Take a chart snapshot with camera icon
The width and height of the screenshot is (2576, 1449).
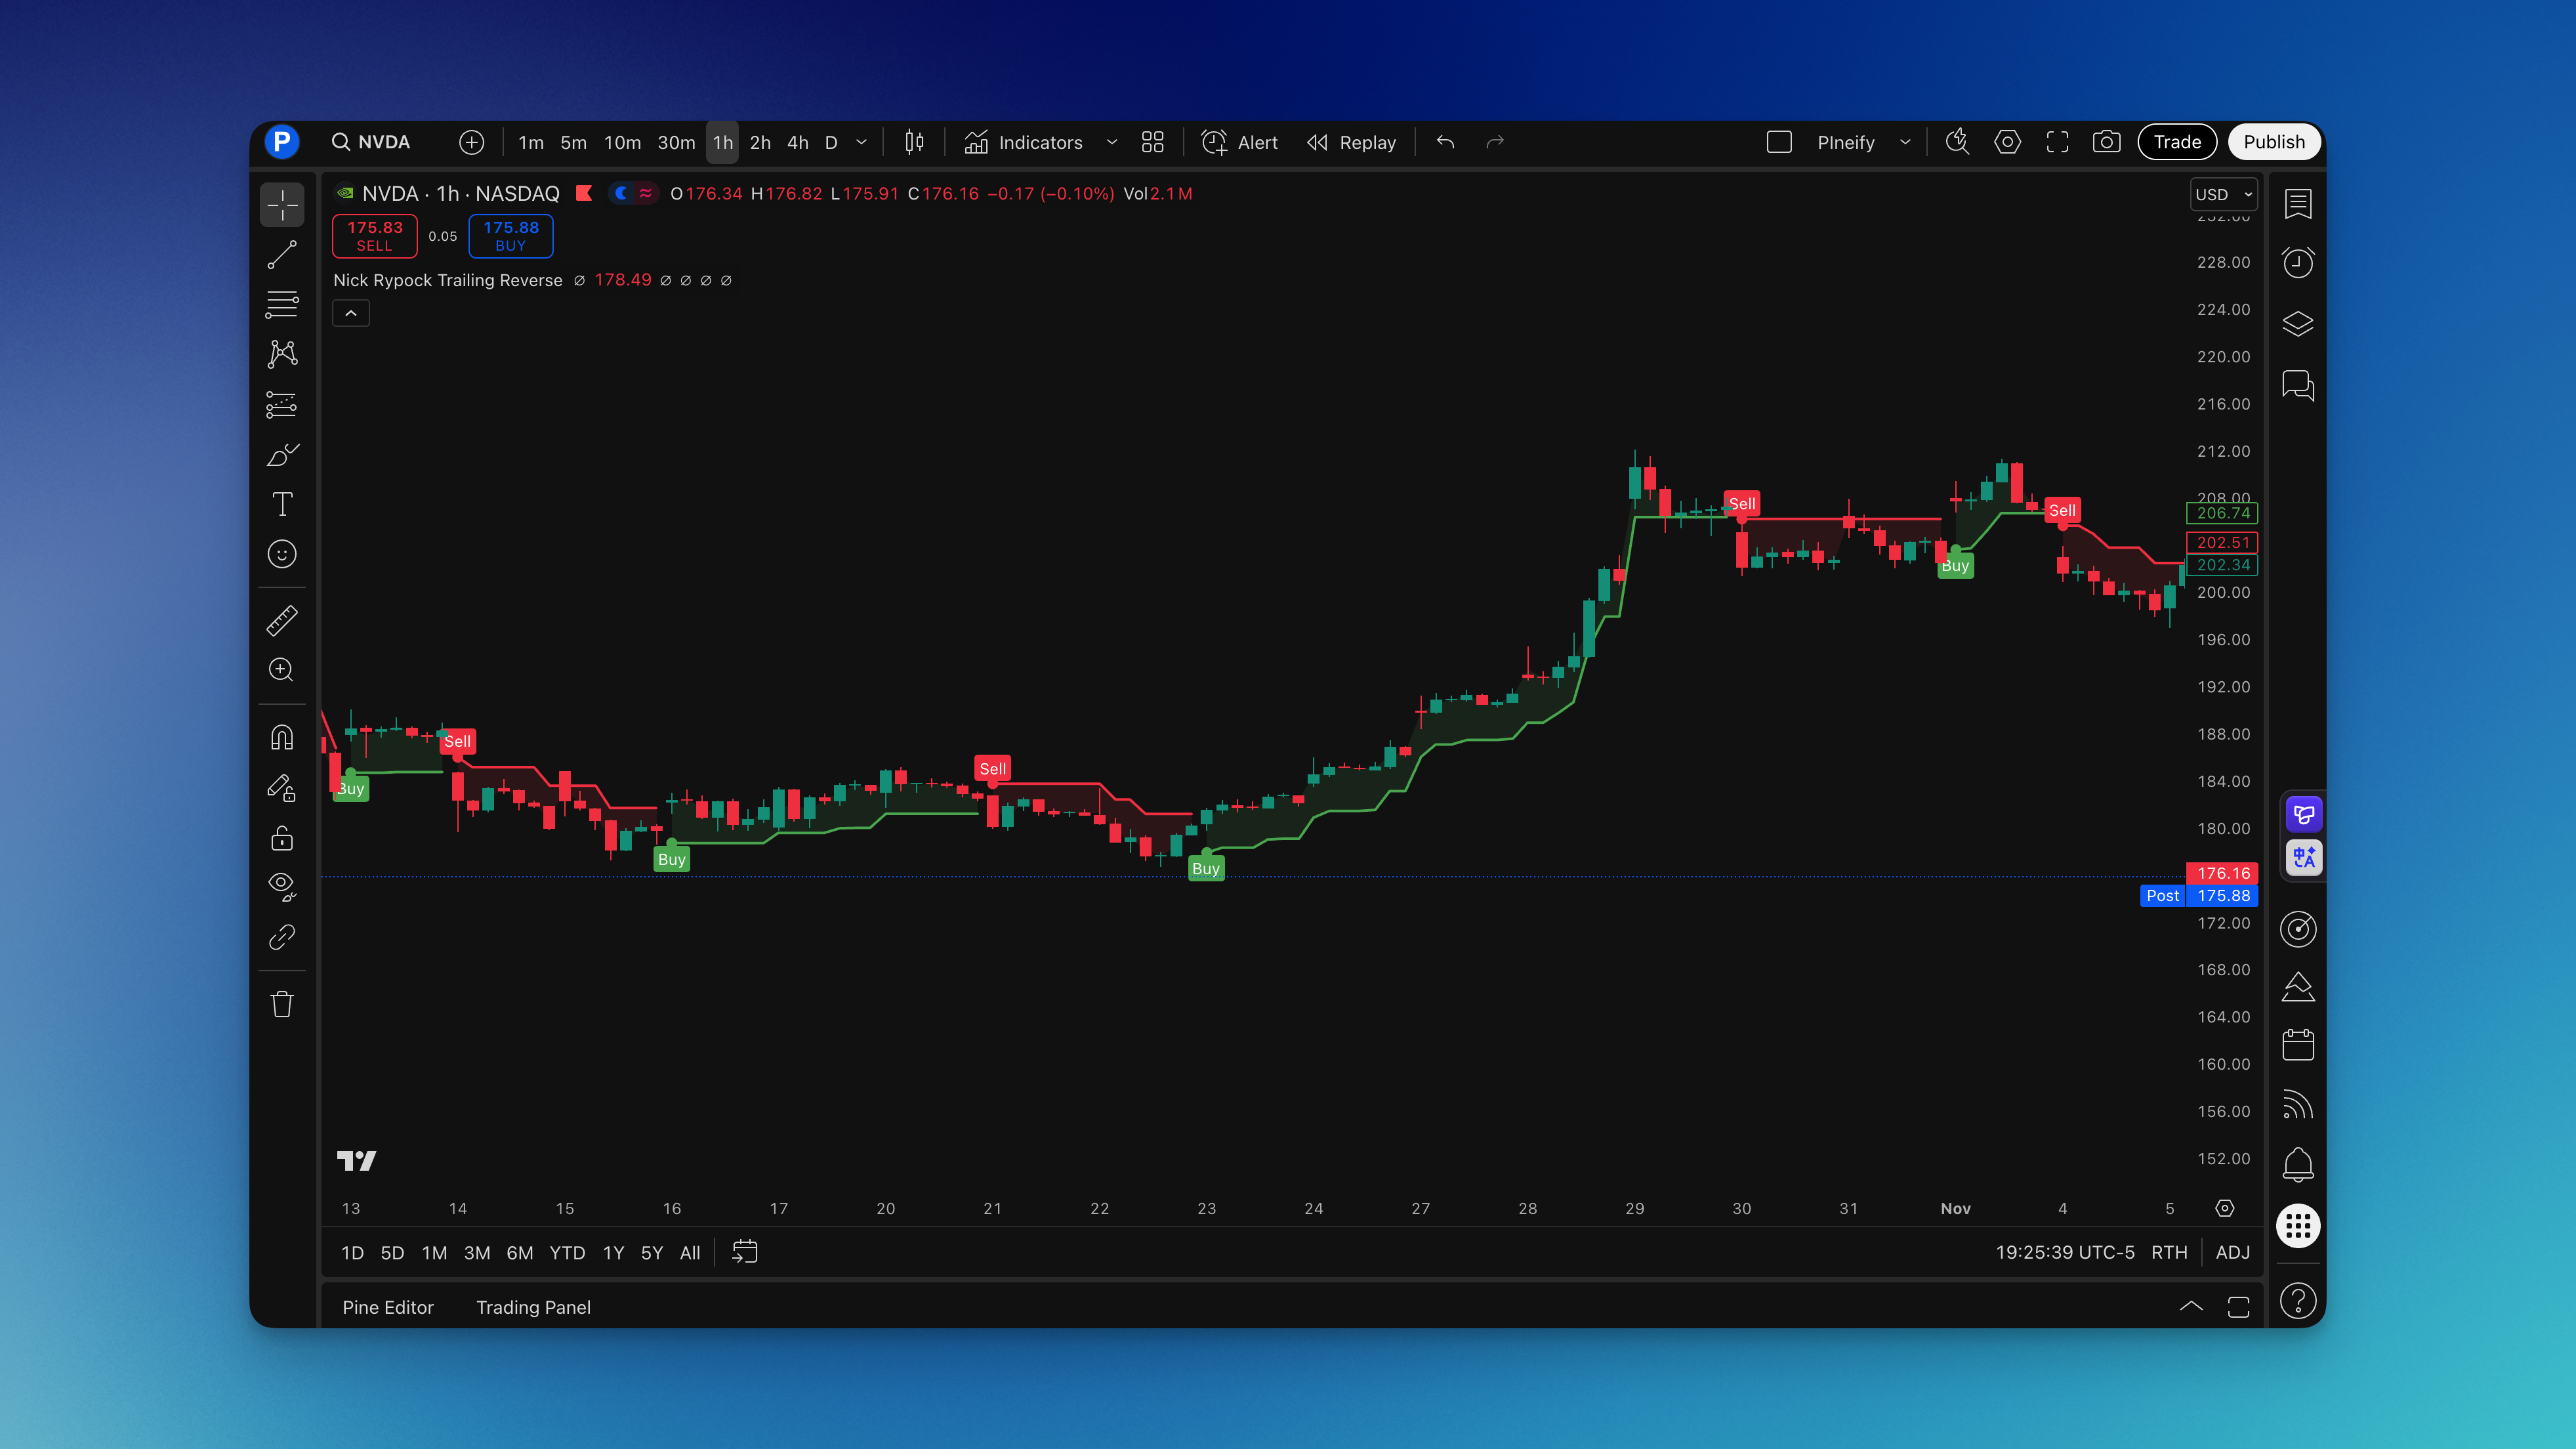pos(2107,142)
